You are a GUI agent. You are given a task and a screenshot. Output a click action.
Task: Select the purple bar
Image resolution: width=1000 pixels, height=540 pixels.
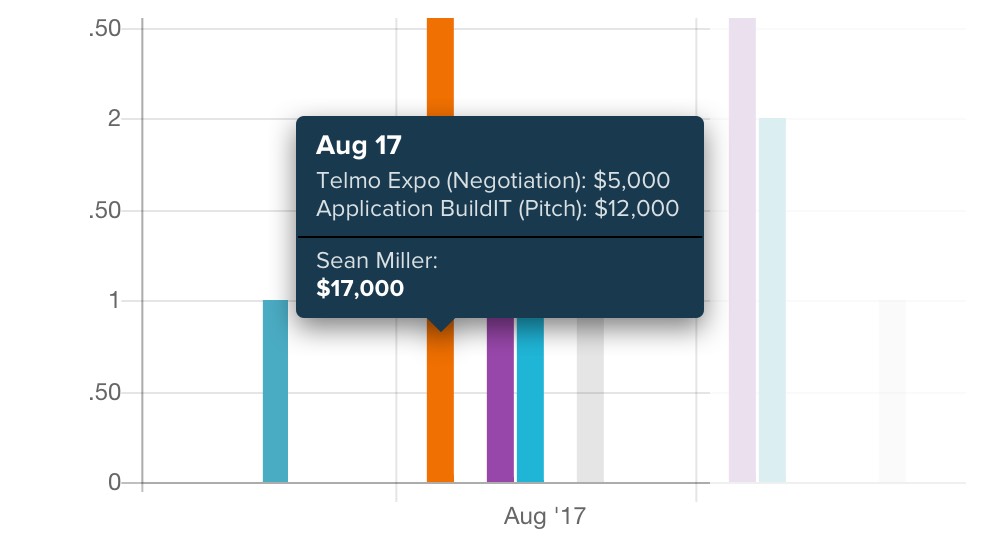tap(500, 400)
